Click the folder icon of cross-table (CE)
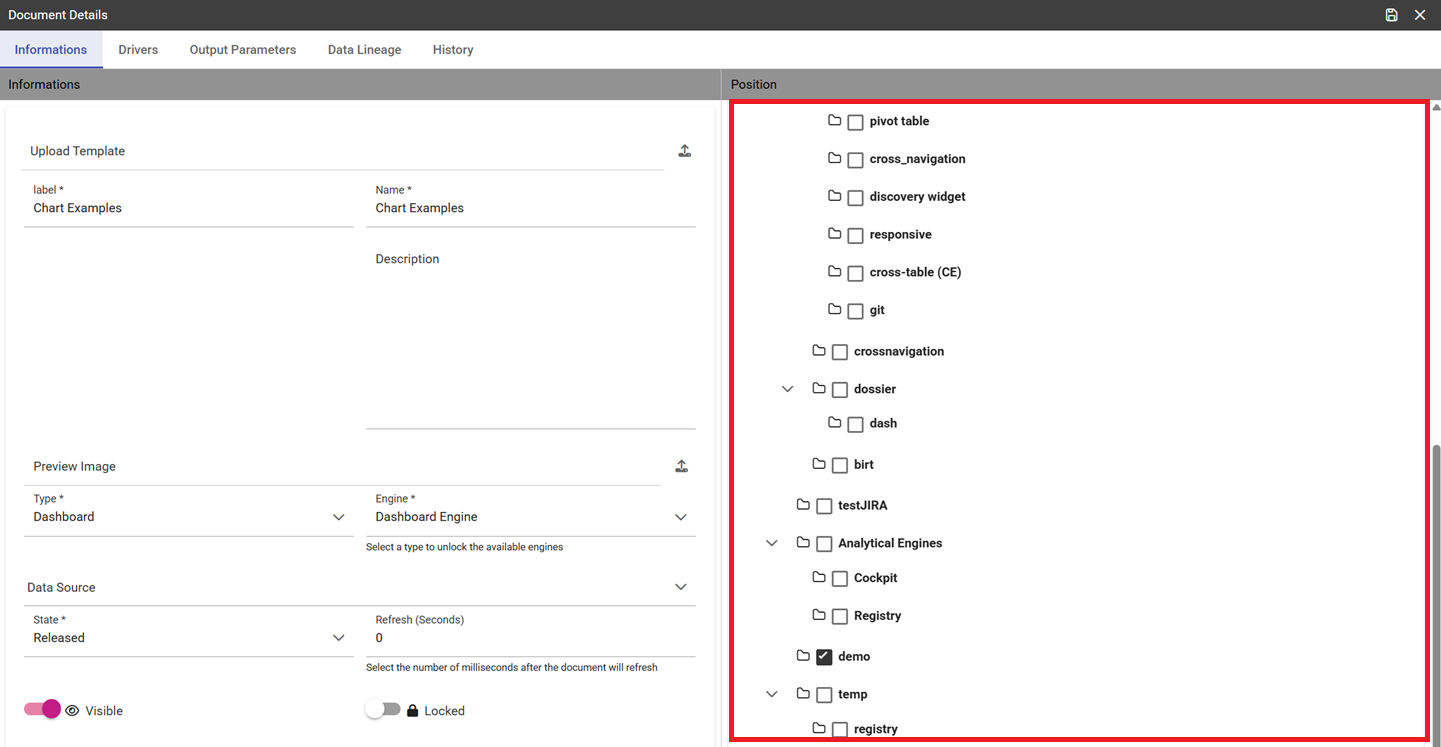The height and width of the screenshot is (747, 1441). click(x=835, y=271)
